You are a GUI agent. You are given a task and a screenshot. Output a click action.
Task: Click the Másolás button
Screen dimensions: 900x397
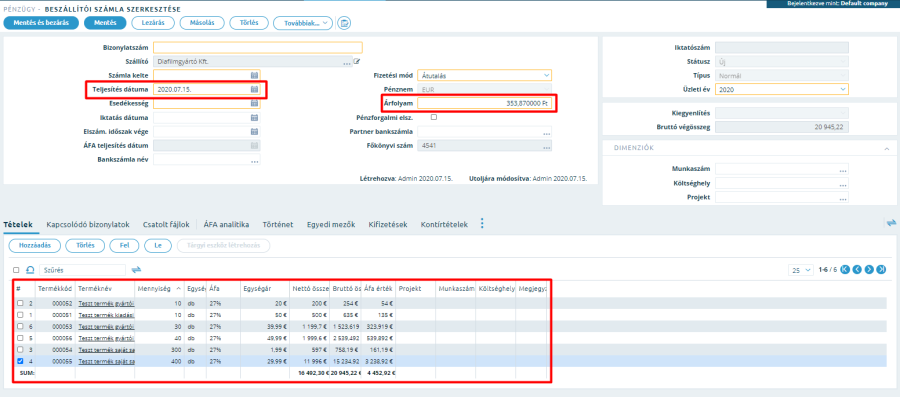click(201, 23)
